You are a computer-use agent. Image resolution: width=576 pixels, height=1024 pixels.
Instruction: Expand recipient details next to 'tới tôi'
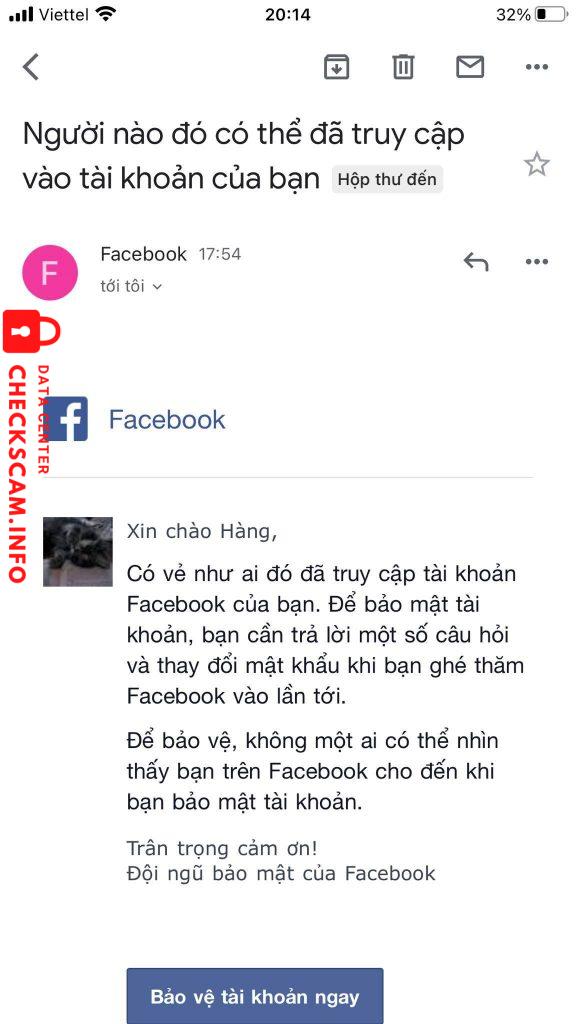(156, 287)
